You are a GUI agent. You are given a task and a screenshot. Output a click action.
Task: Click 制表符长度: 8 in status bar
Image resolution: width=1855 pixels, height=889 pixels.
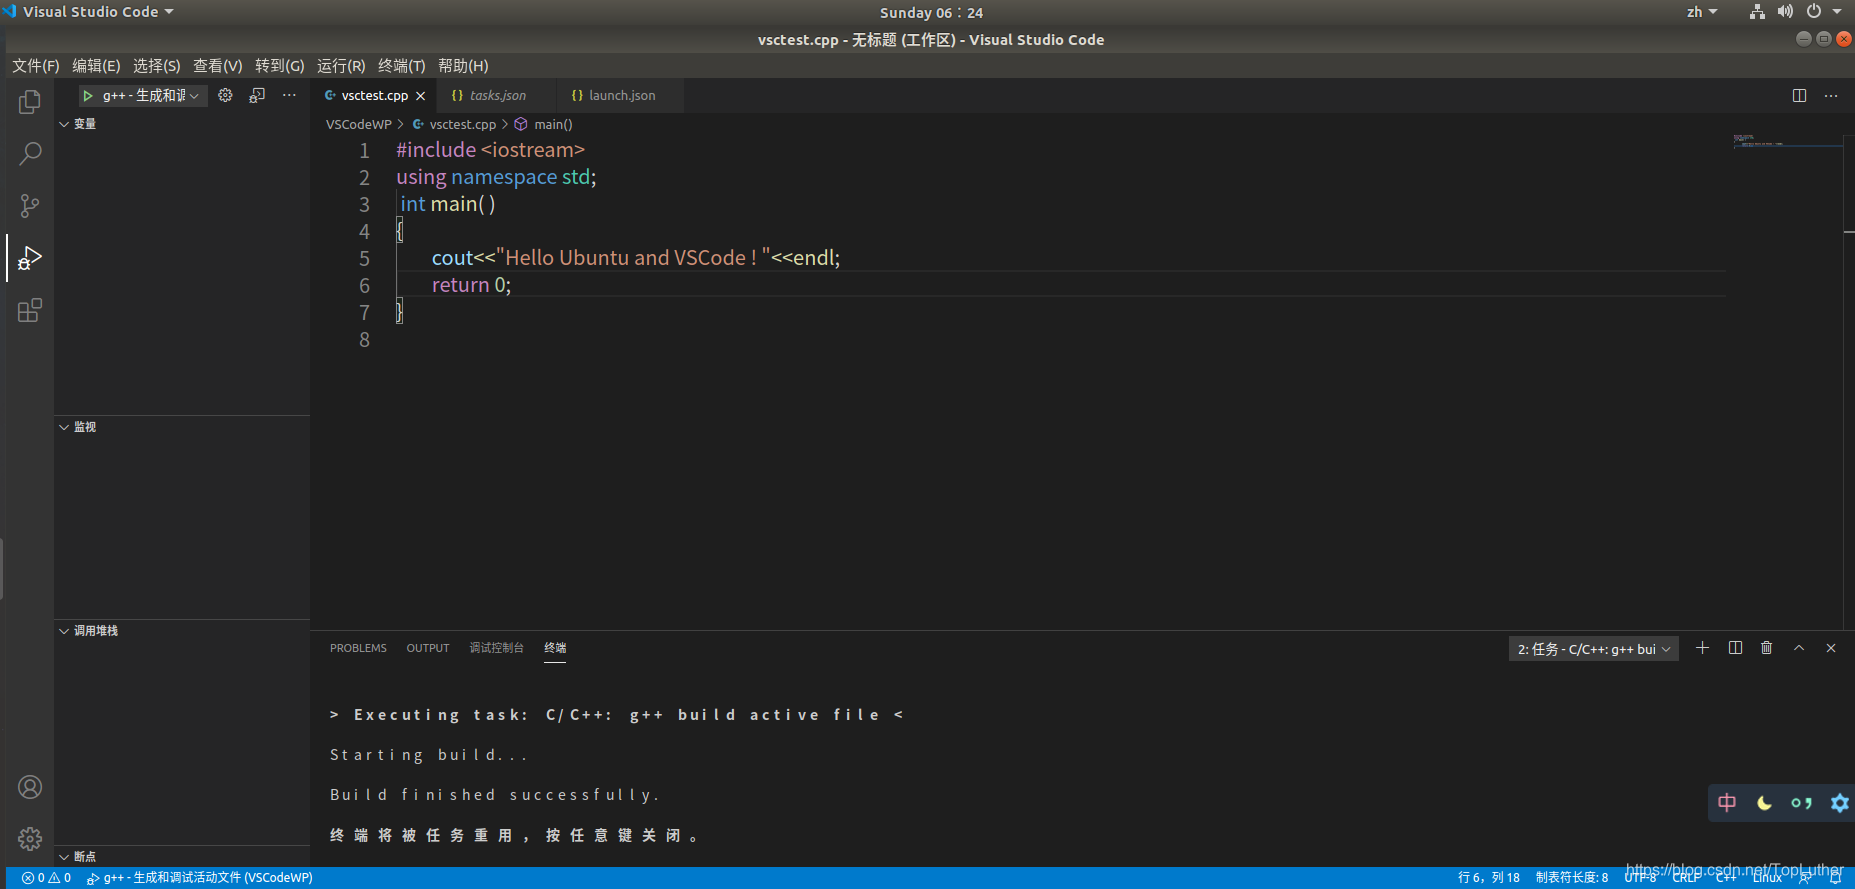[x=1572, y=878]
